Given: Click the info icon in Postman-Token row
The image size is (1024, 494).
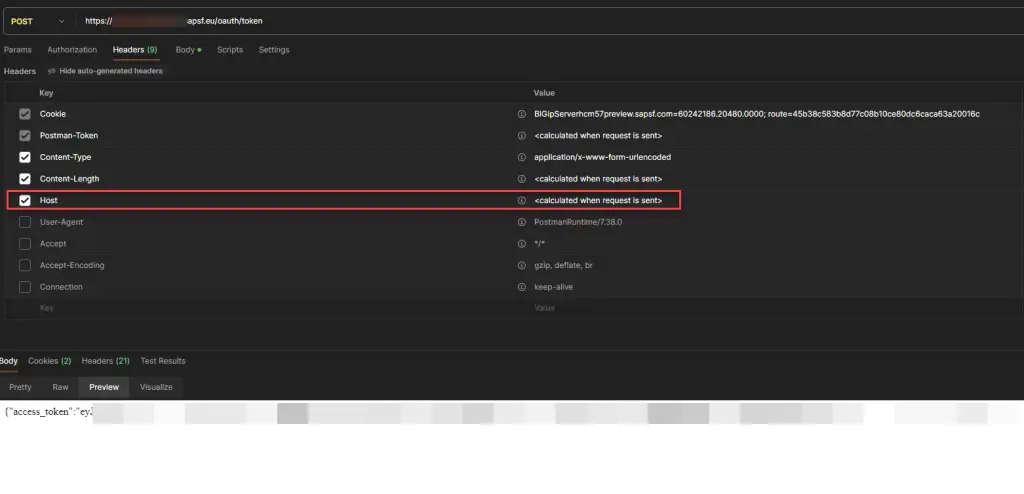Looking at the screenshot, I should 521,135.
